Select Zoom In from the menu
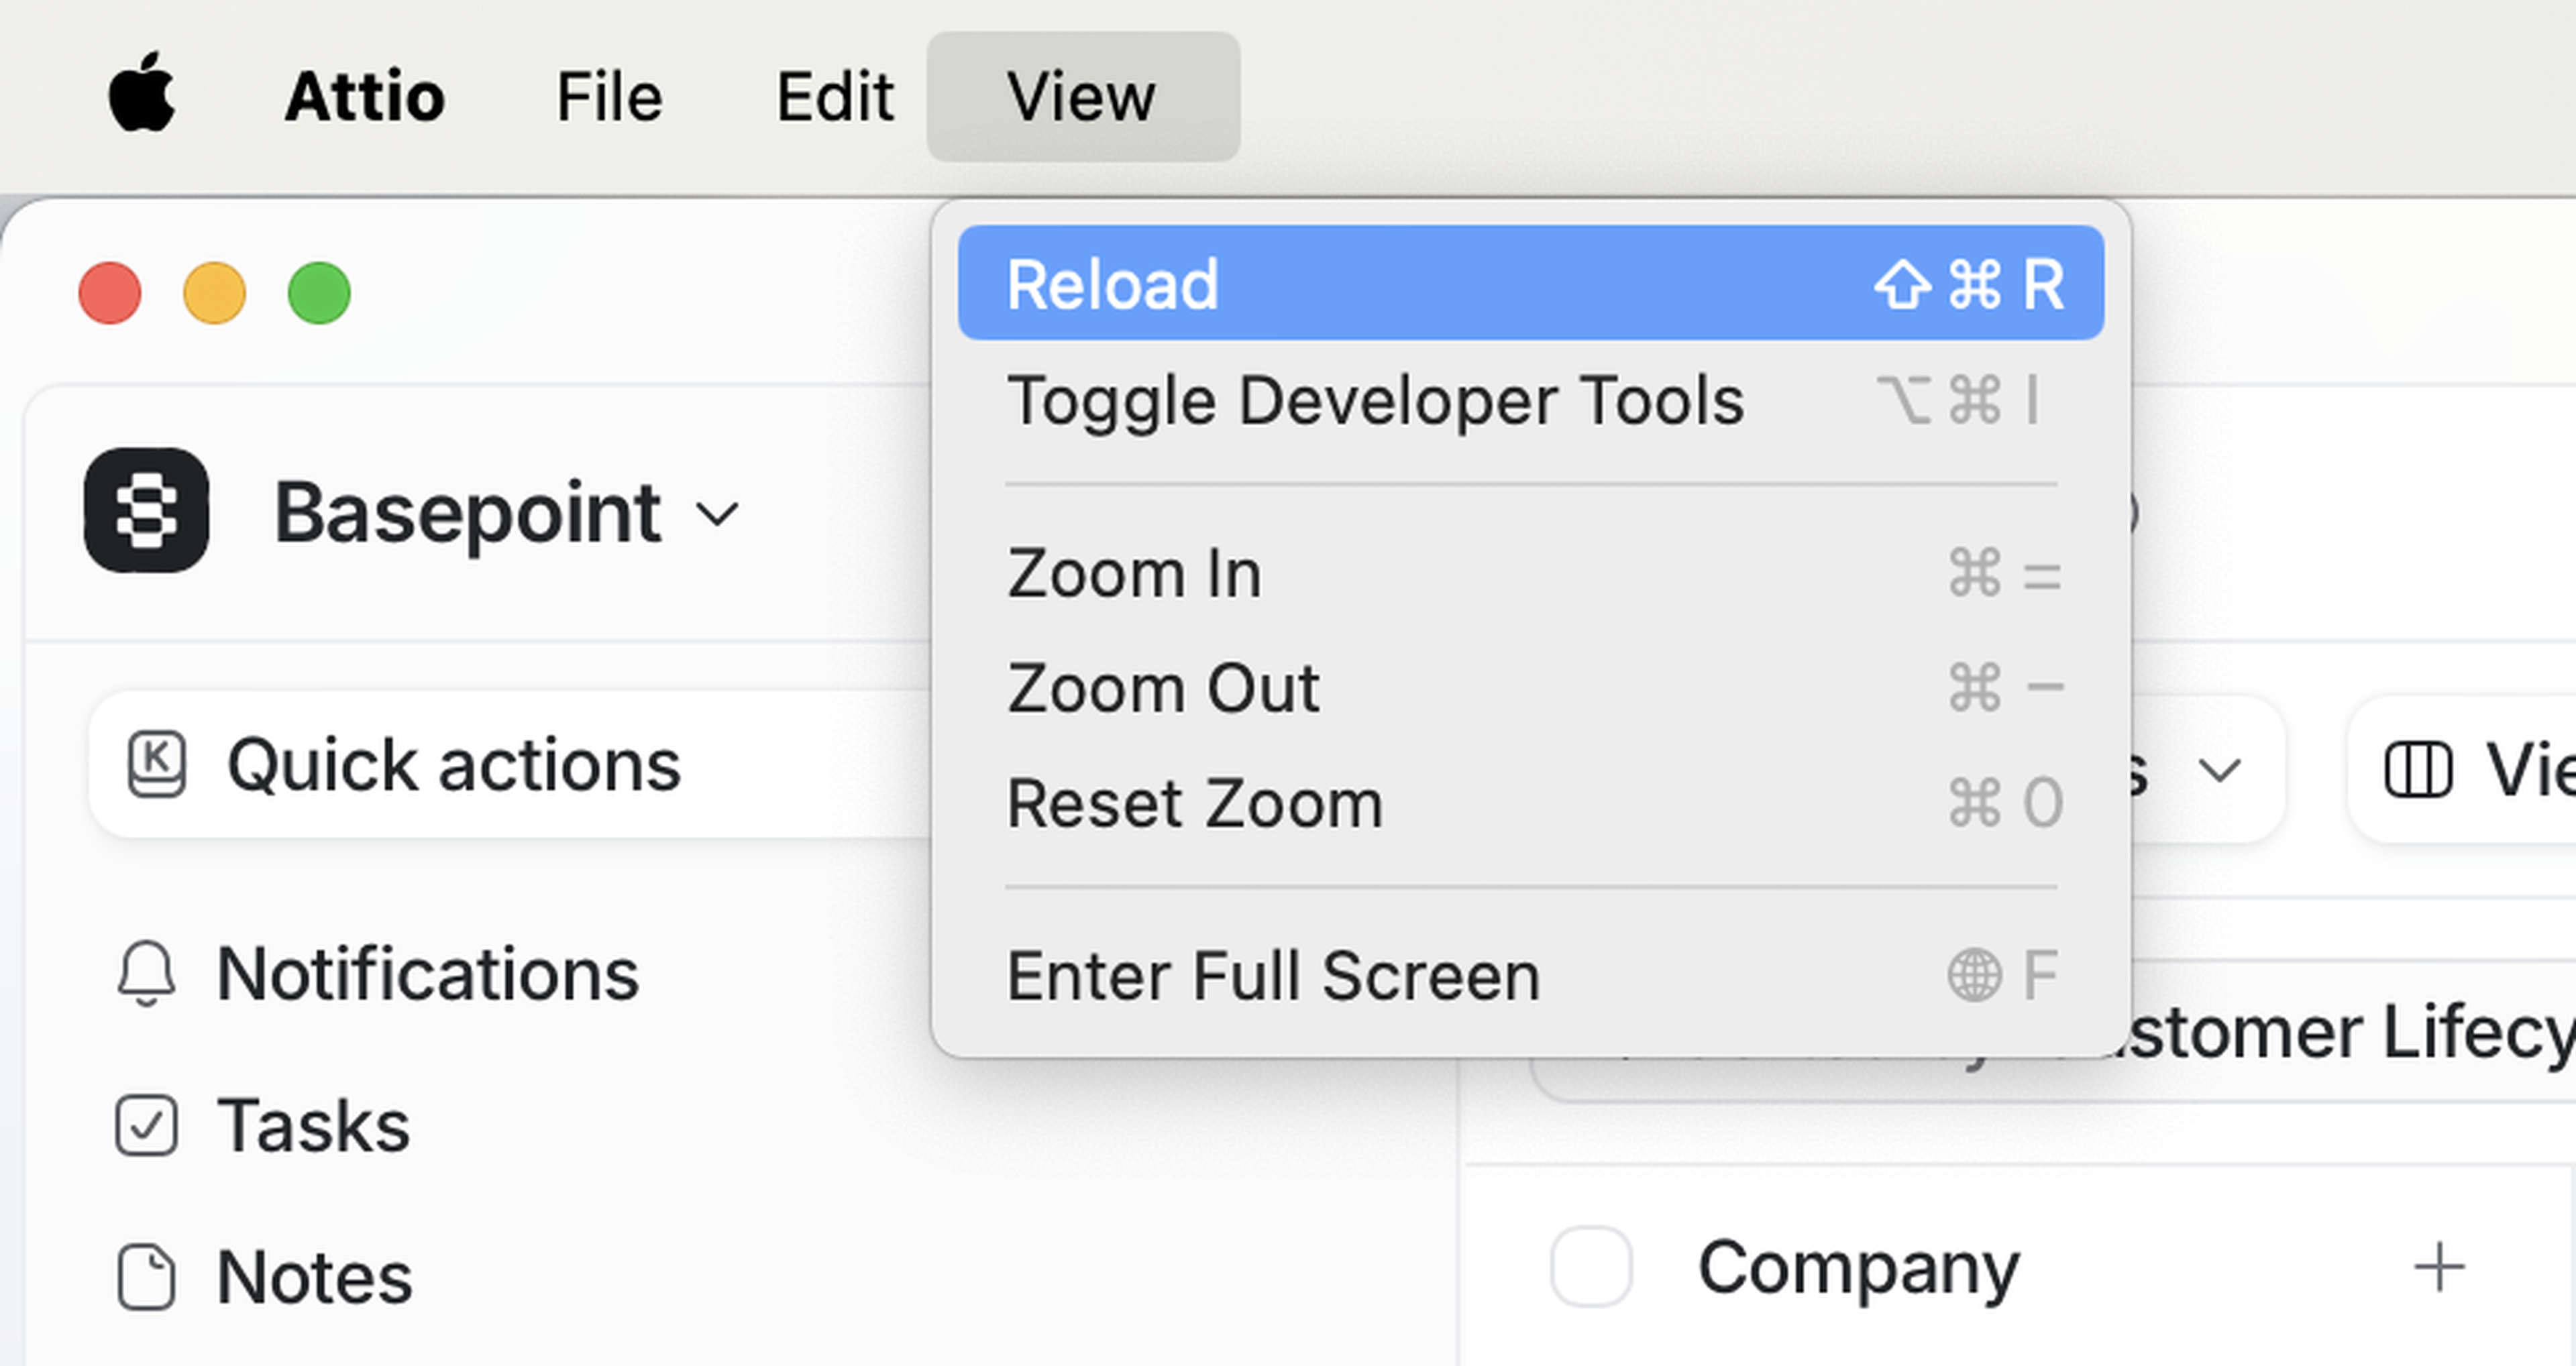The width and height of the screenshot is (2576, 1366). pyautogui.click(x=1134, y=574)
